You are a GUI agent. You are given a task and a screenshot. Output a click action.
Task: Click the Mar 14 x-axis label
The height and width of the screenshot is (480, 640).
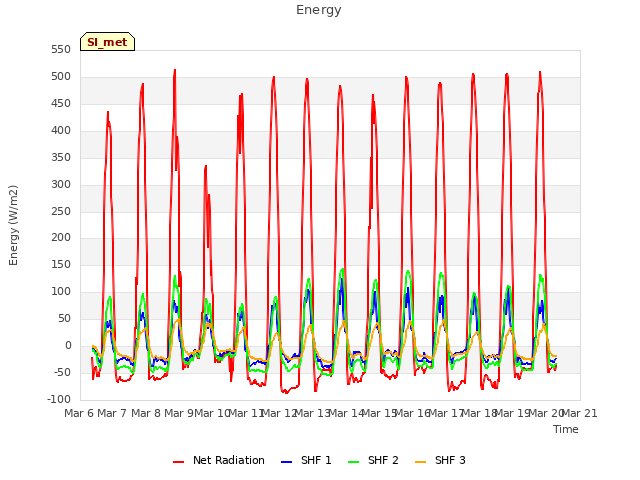346,413
